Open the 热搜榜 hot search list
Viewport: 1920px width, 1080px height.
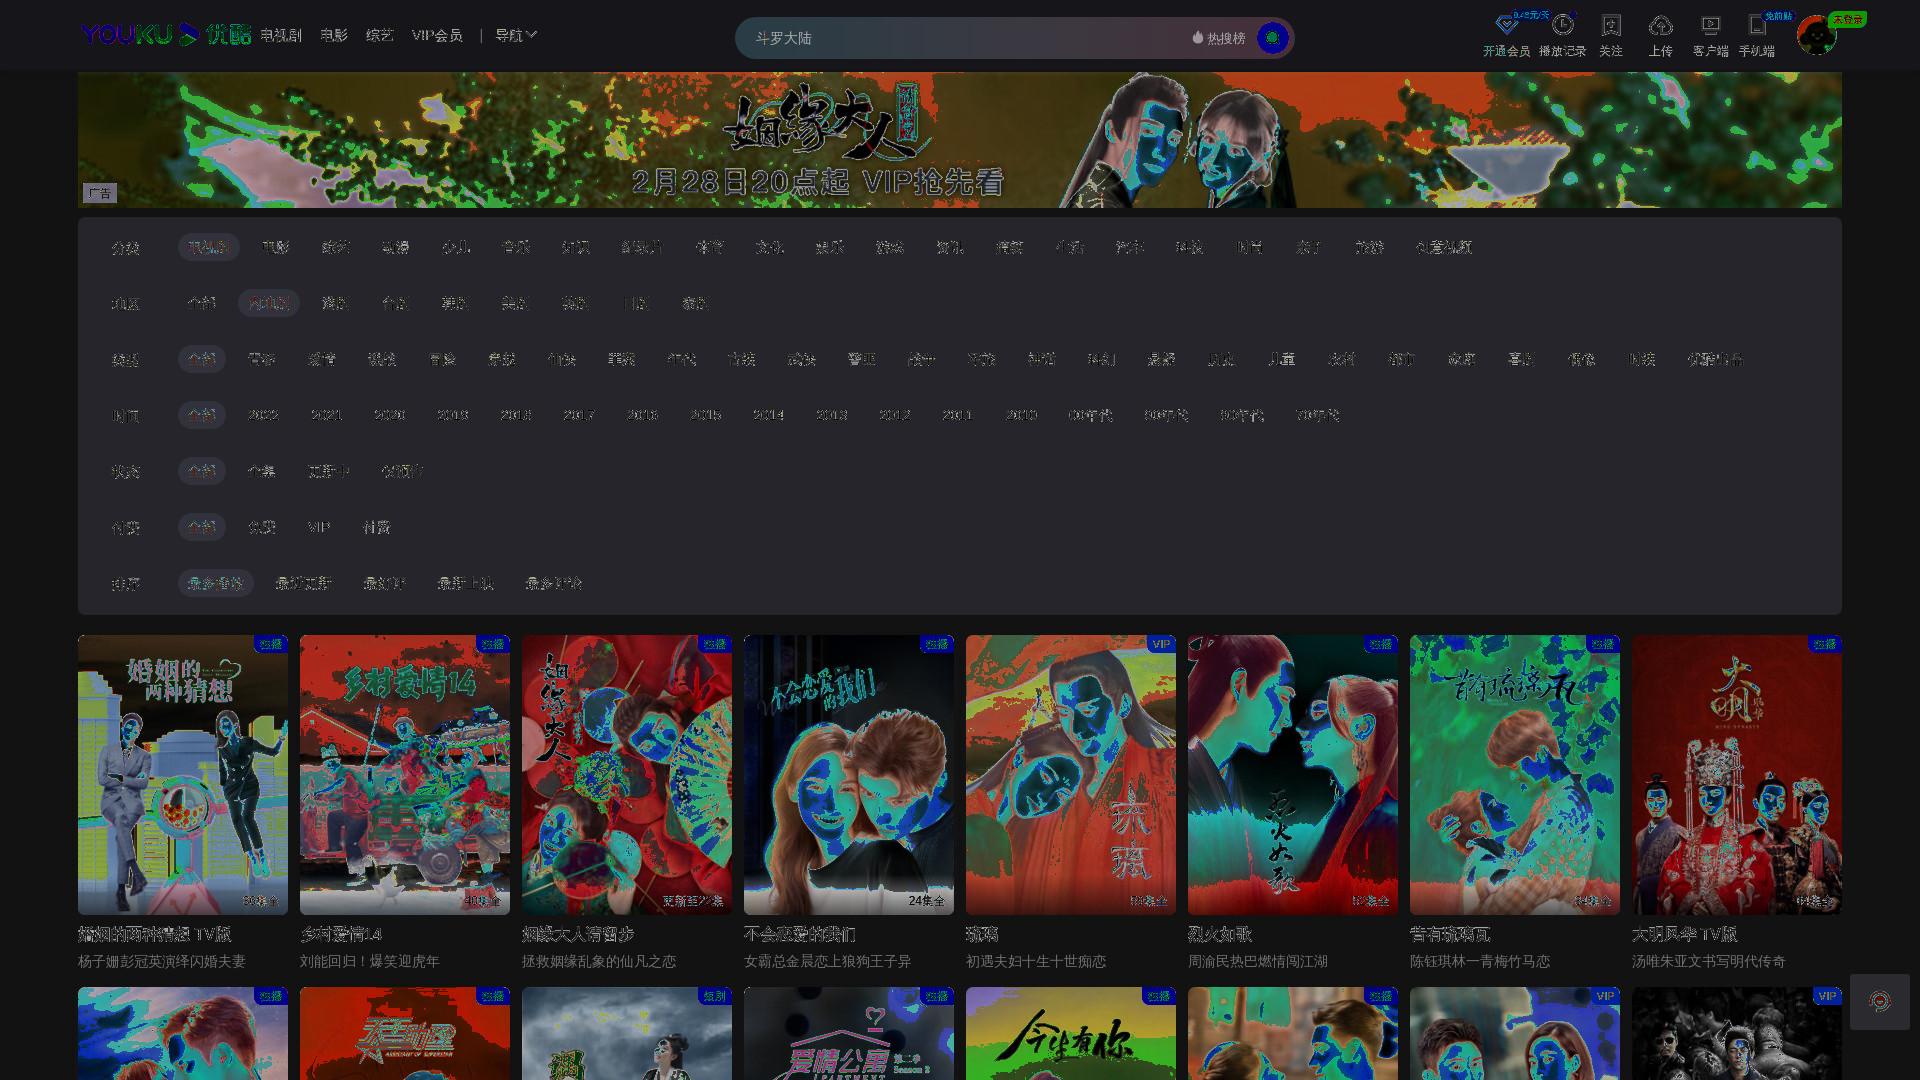point(1219,38)
